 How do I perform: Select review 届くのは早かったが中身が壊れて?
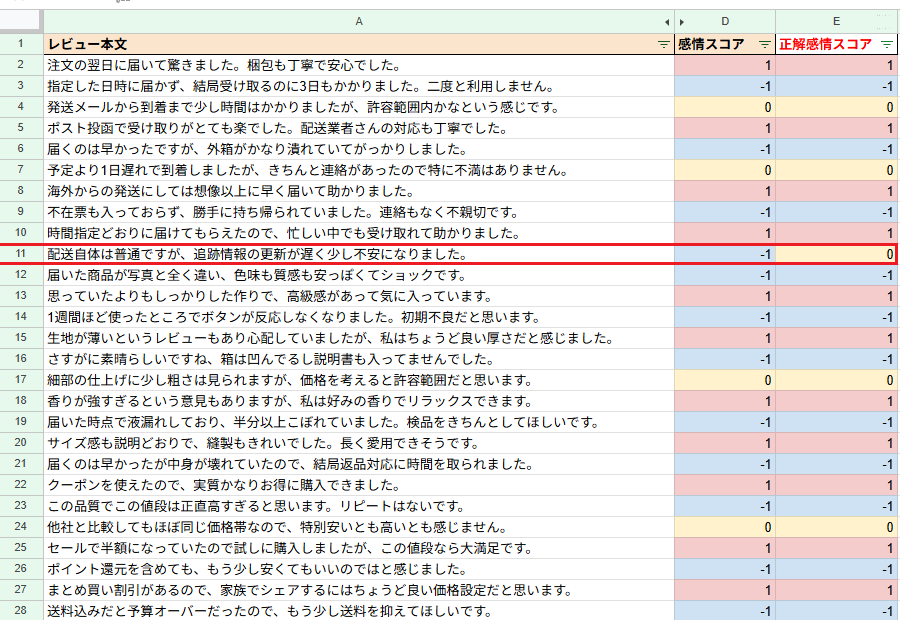[359, 464]
